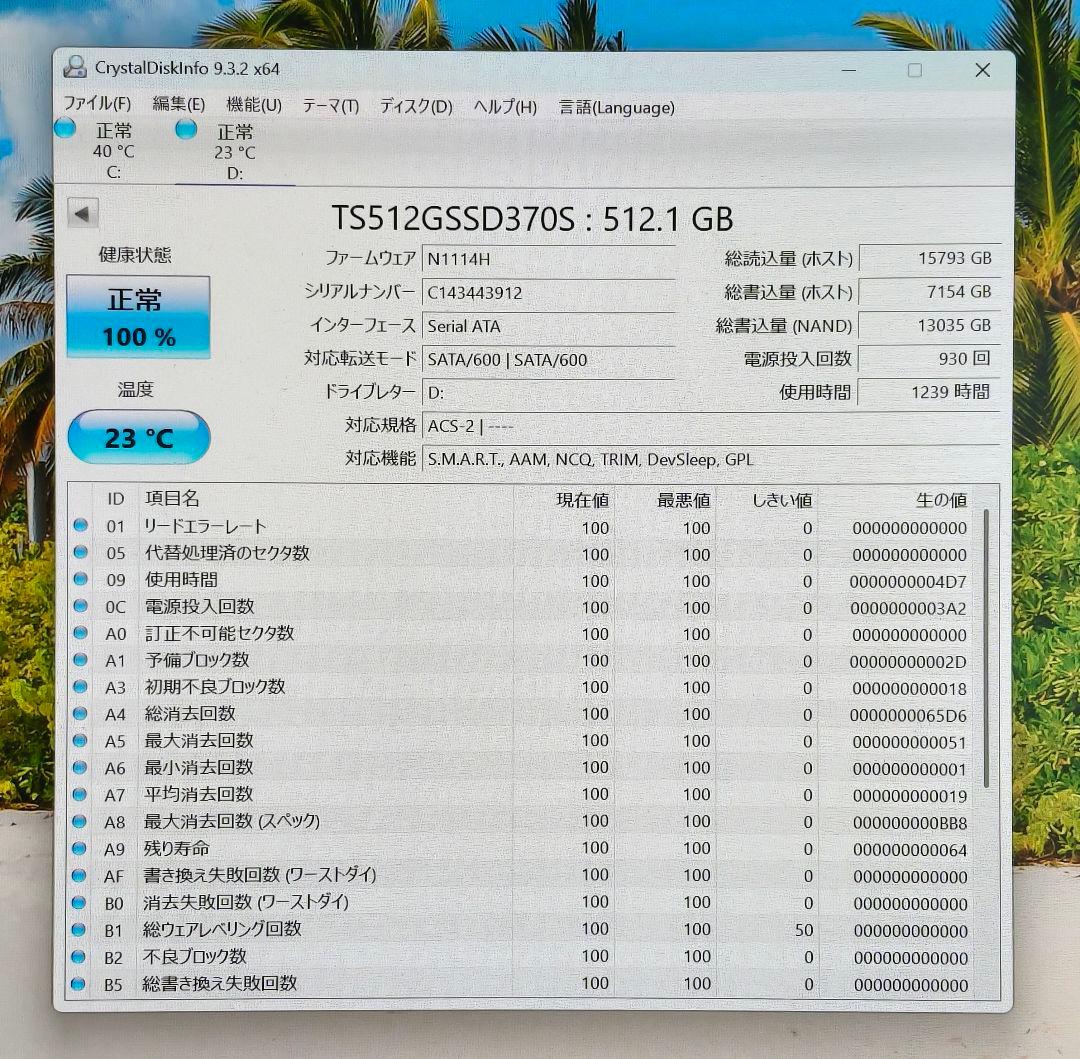This screenshot has width=1080, height=1059.
Task: Click the 23 °C temperature button
Action: coord(139,438)
